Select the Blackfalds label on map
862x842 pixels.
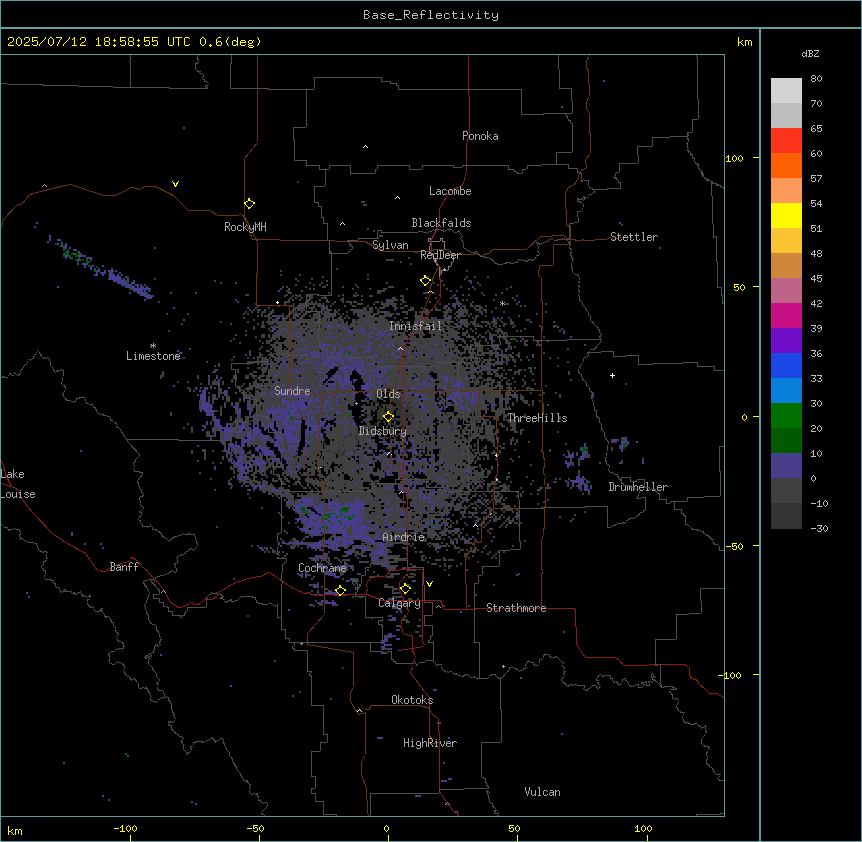[x=441, y=223]
